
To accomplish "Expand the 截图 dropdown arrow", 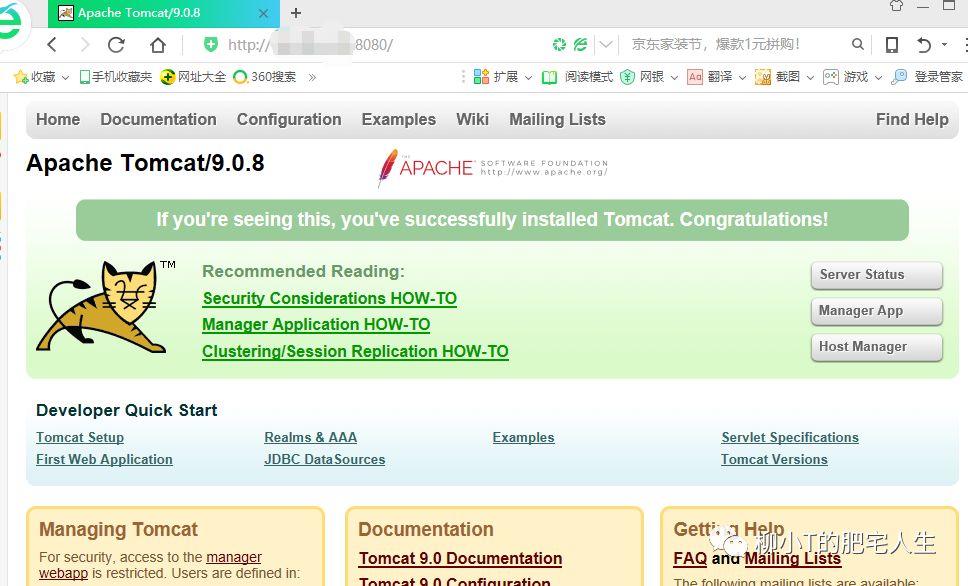I will click(810, 78).
